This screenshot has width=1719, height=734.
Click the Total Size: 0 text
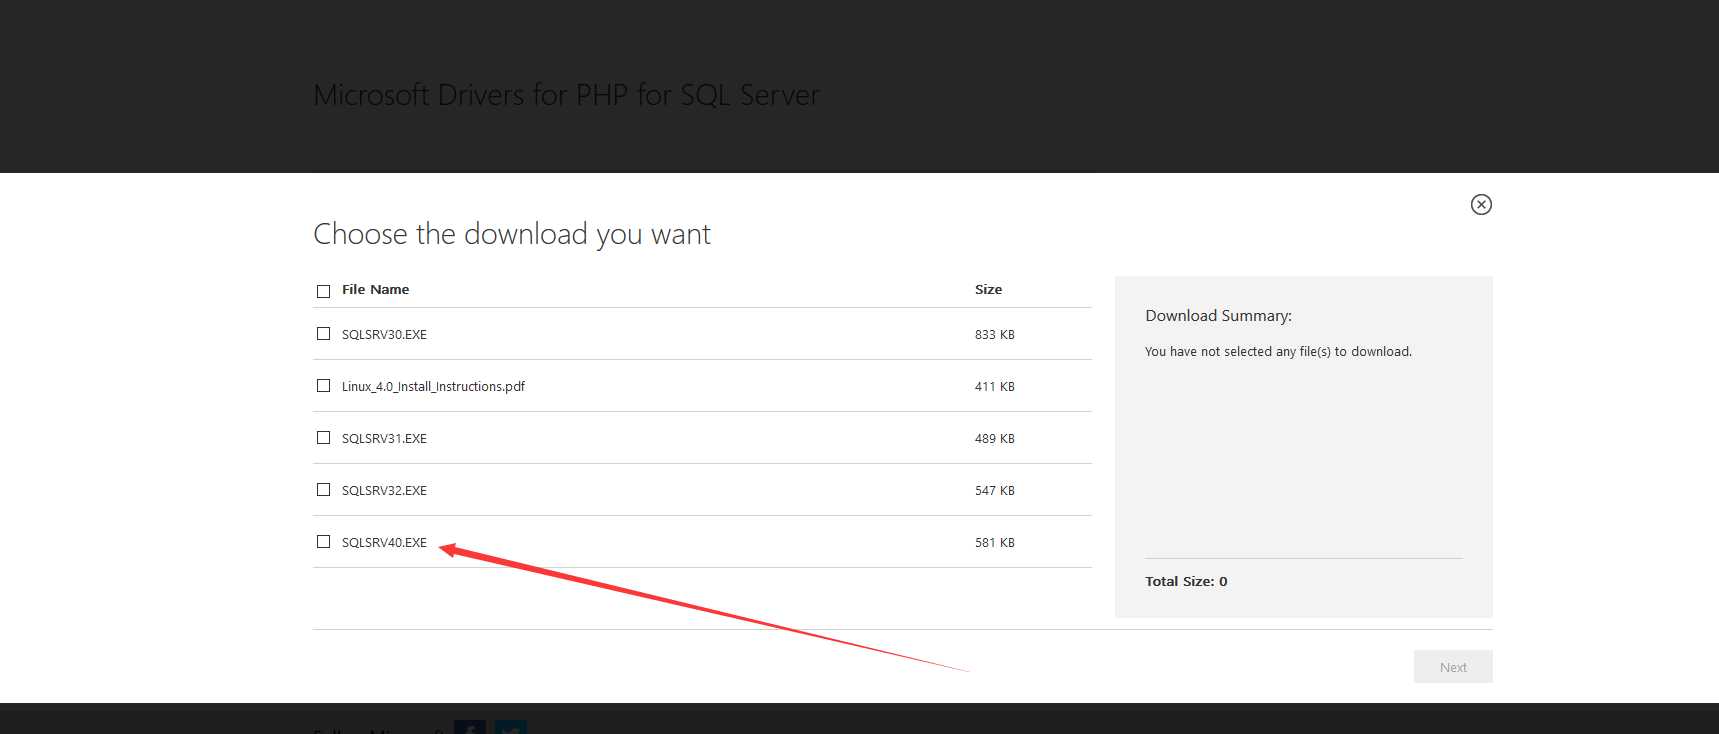point(1186,581)
